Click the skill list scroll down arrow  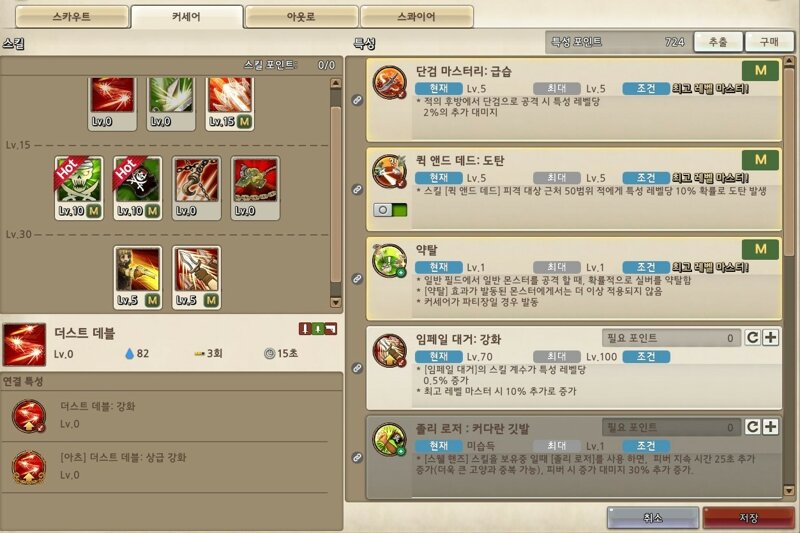[x=336, y=302]
